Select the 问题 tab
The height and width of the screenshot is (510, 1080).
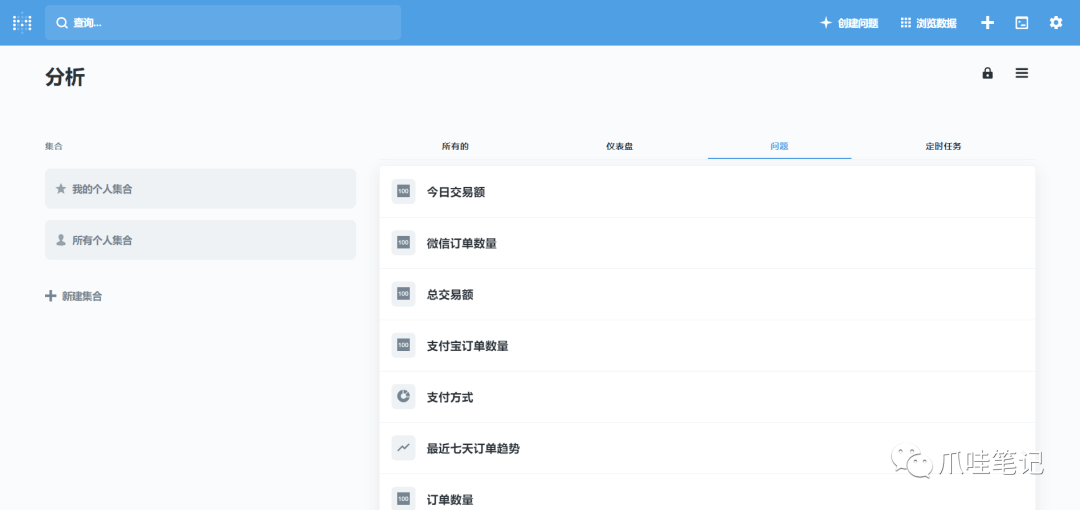pyautogui.click(x=780, y=146)
